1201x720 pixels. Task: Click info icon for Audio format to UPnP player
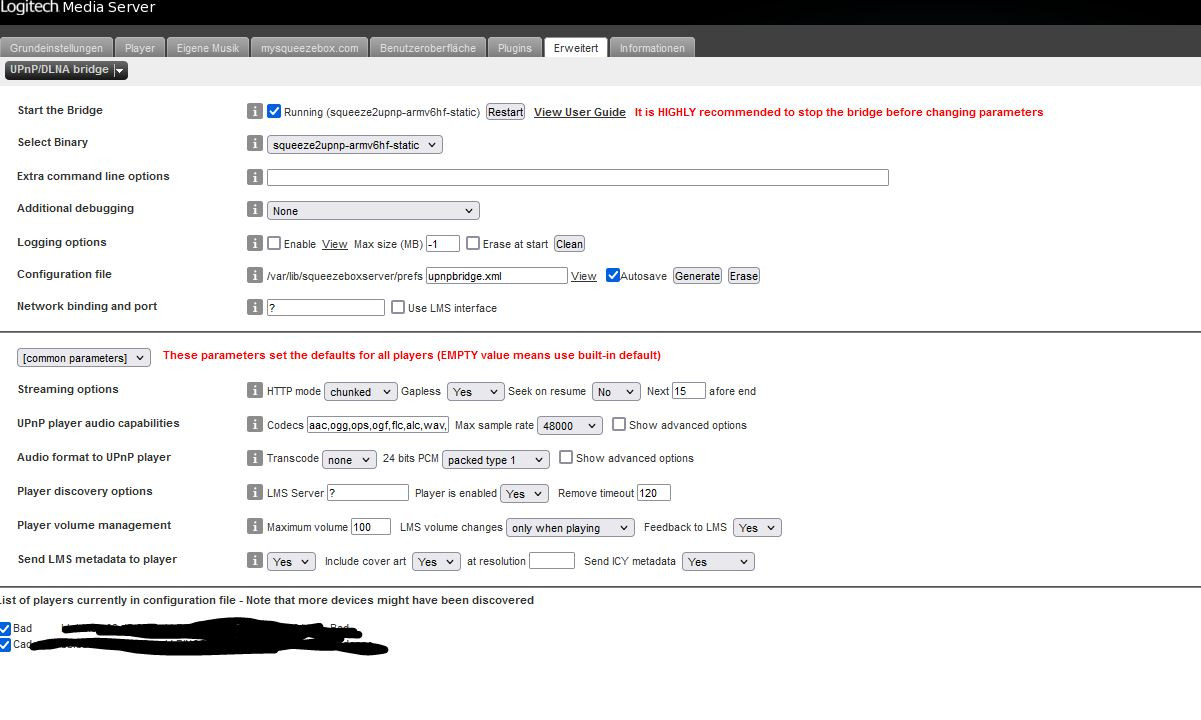(255, 458)
